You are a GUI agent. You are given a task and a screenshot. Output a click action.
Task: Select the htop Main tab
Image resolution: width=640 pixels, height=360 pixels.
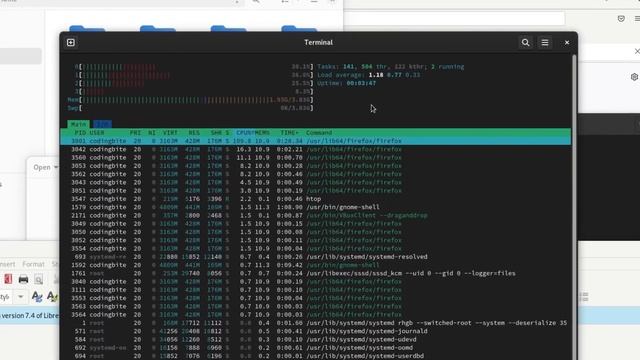78,124
